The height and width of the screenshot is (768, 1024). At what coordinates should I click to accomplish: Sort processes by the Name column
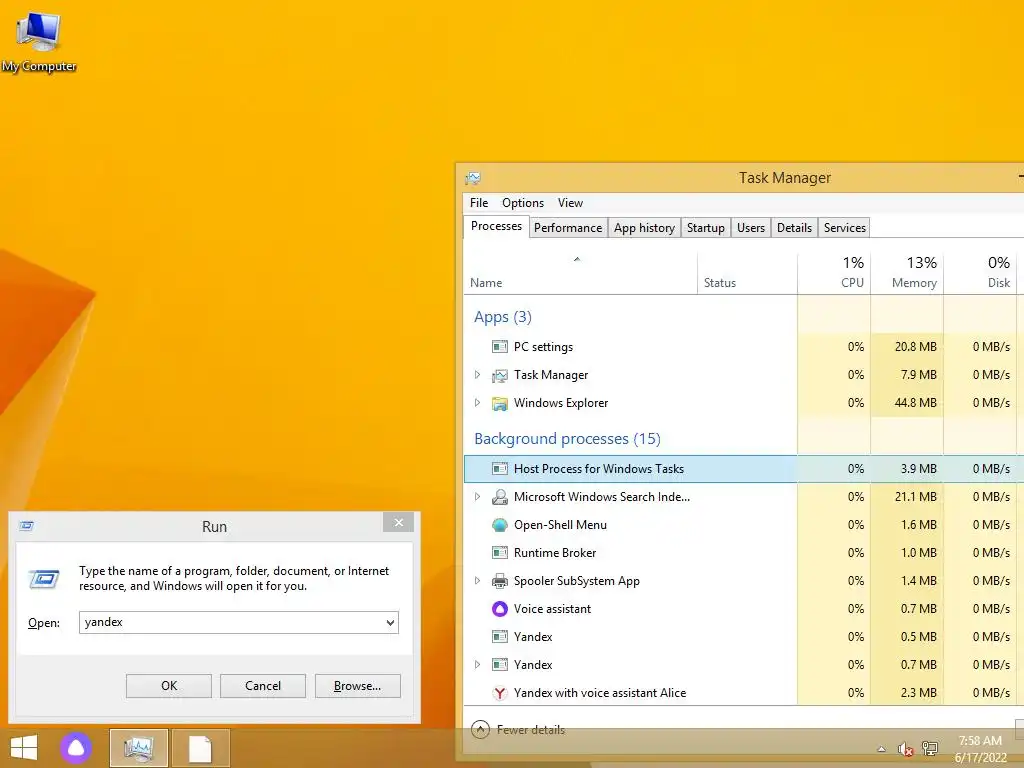(580, 274)
